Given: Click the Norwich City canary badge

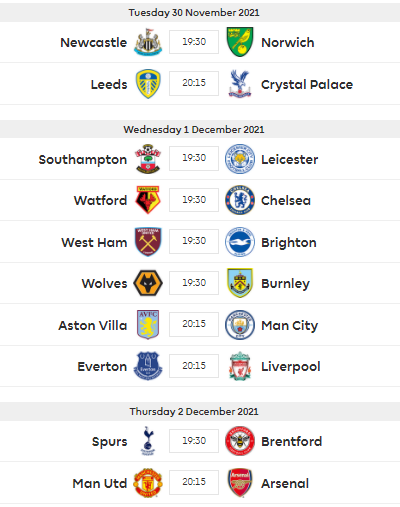Looking at the screenshot, I should point(240,42).
